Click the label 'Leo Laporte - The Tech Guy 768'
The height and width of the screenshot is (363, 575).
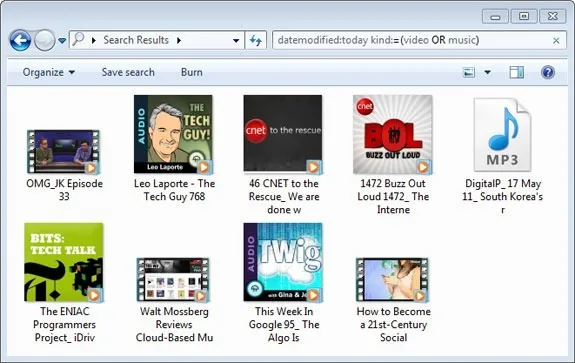coord(174,190)
